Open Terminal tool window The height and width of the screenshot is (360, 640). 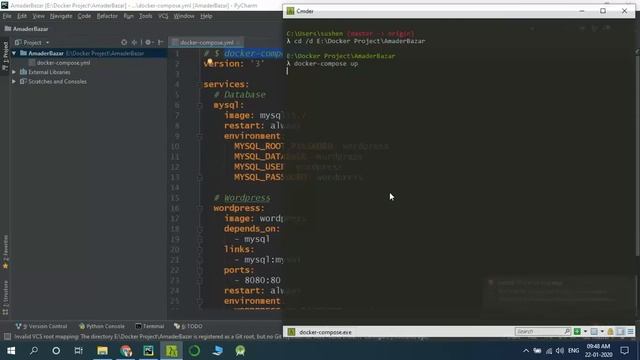click(x=150, y=326)
